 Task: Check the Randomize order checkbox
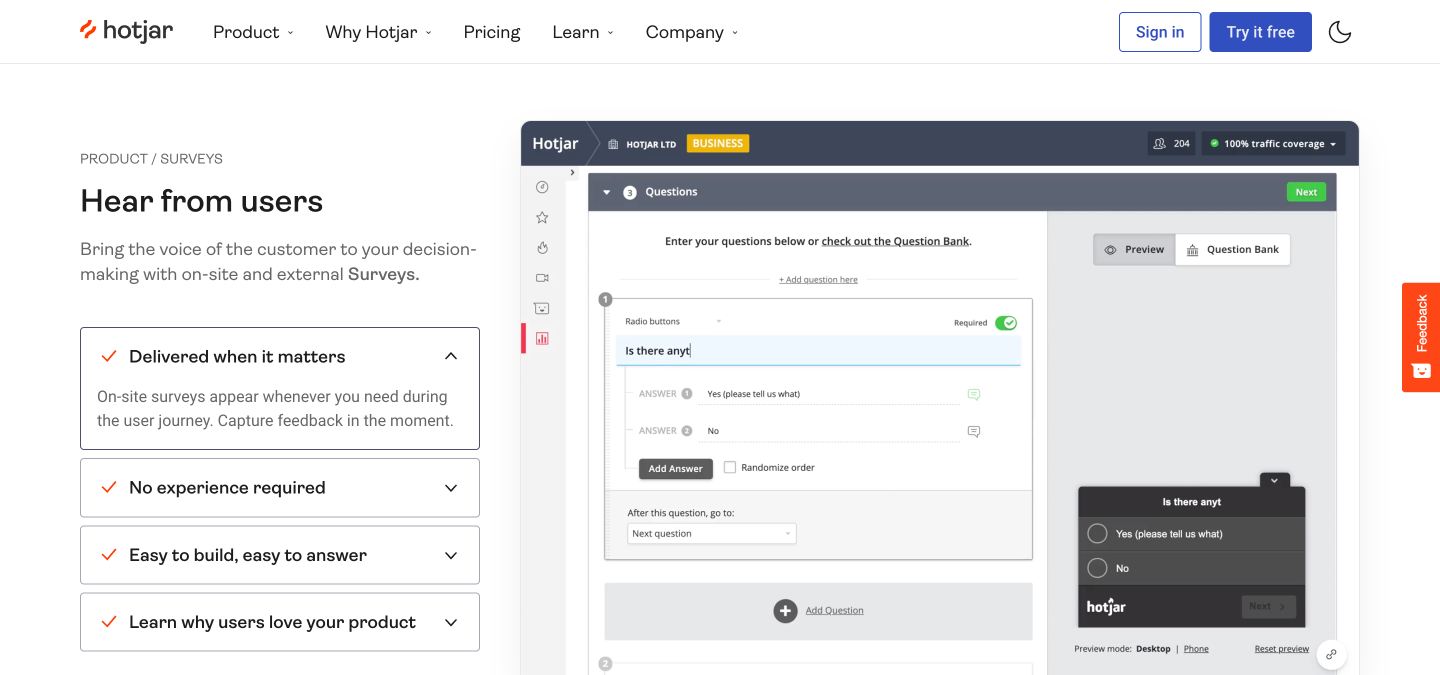(x=730, y=467)
